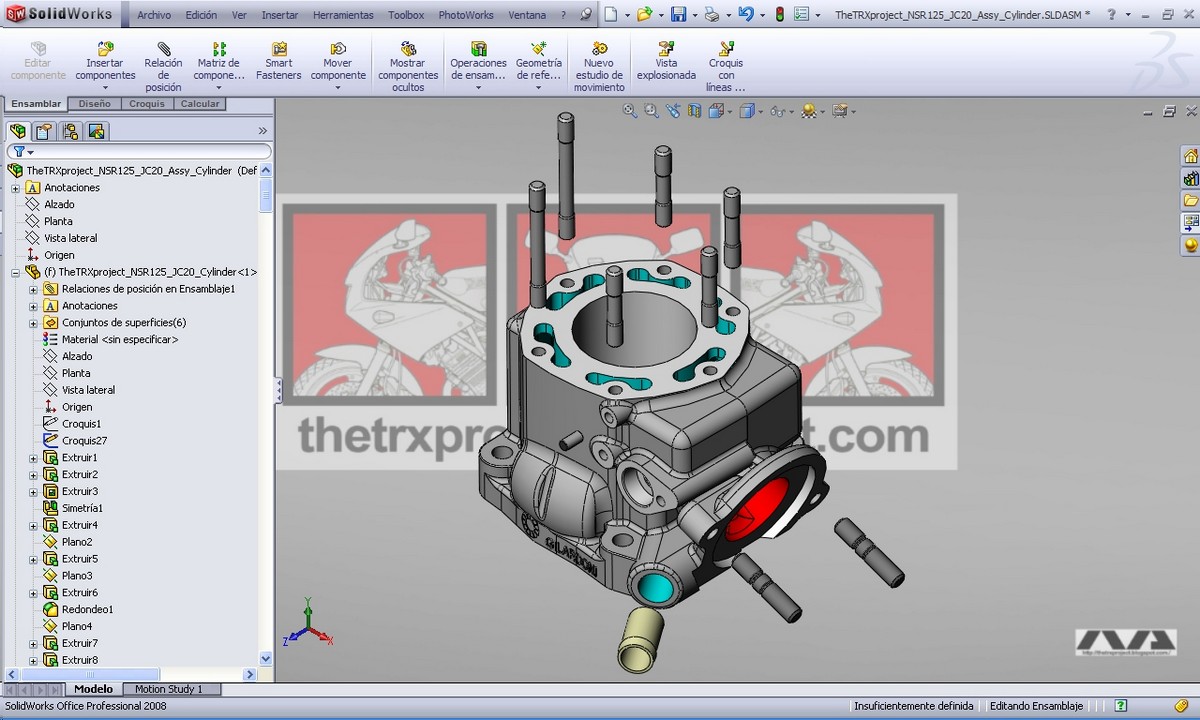Click the Save diskette icon

pos(678,15)
